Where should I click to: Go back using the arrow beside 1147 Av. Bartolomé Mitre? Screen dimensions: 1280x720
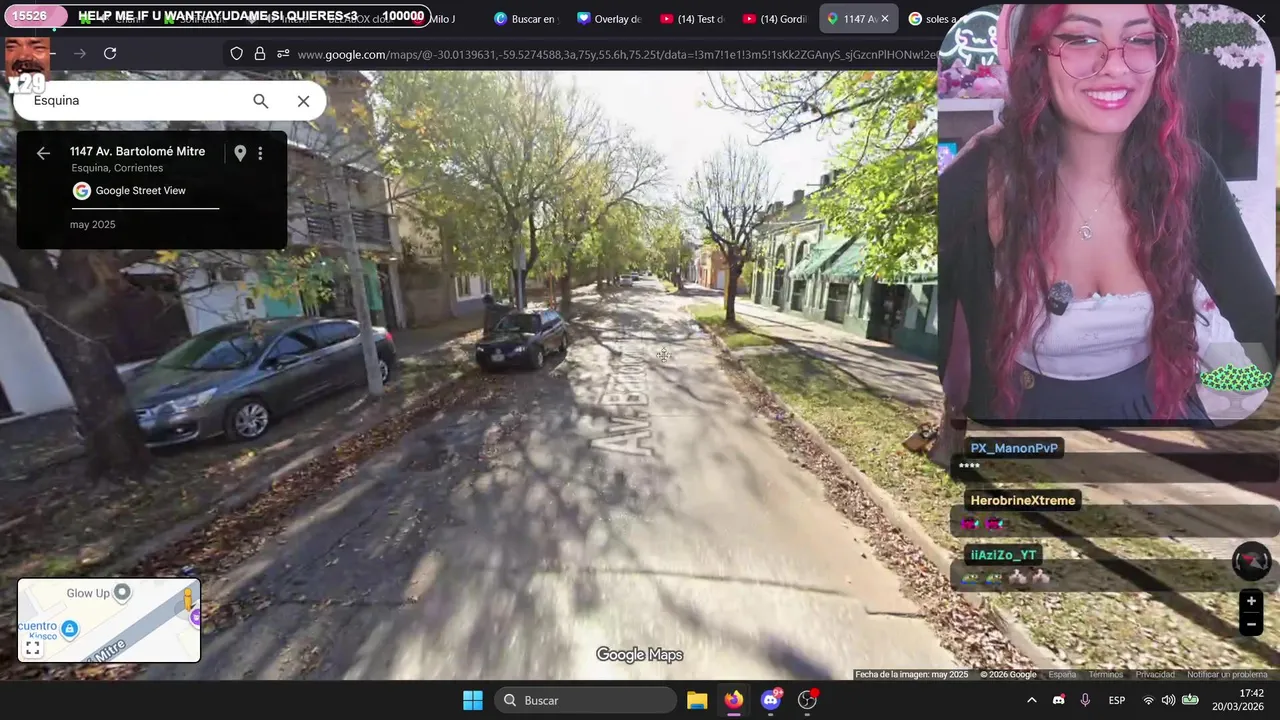[43, 153]
